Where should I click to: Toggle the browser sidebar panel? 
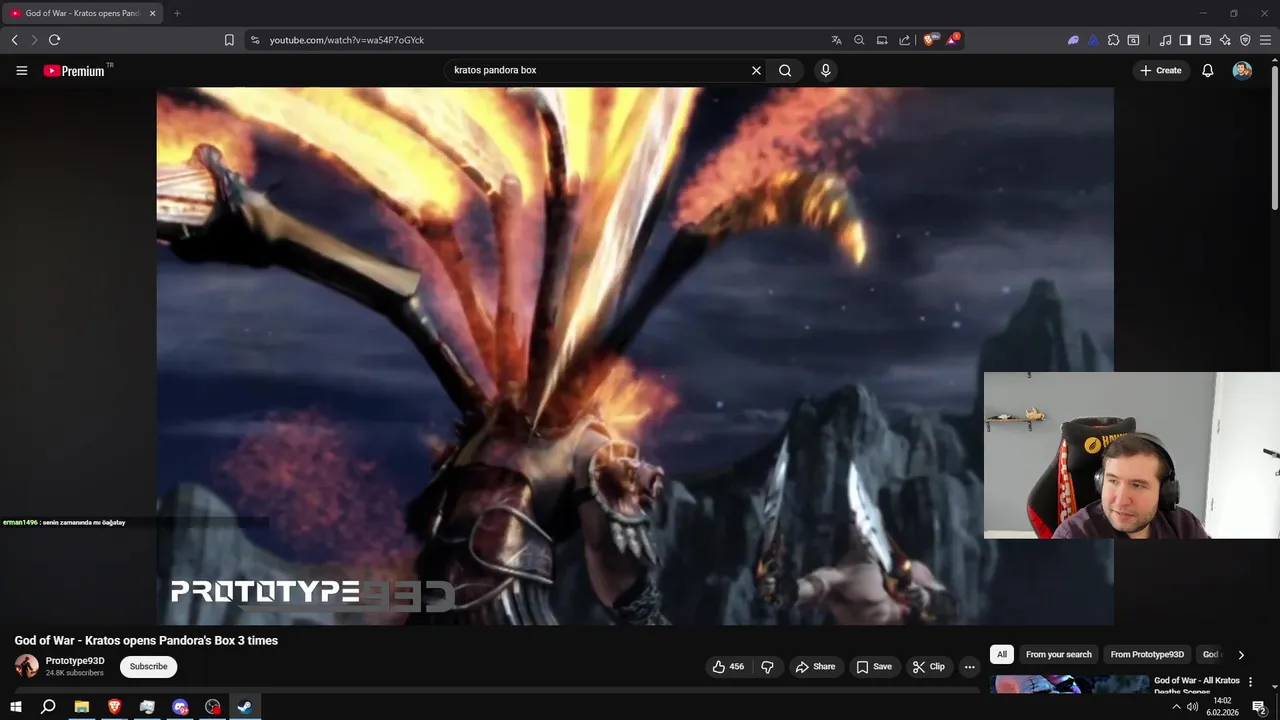(x=1185, y=40)
